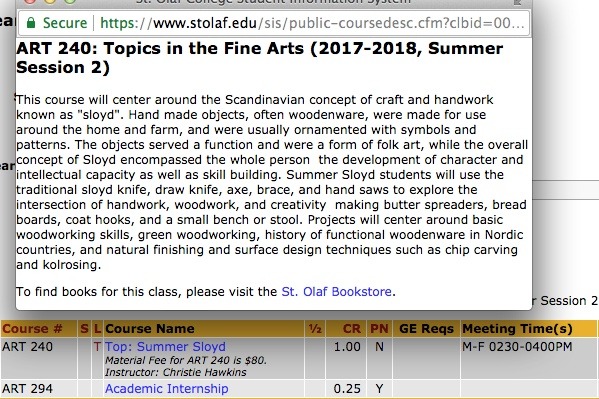Click the green padlock security icon
599x399 pixels.
click(31, 23)
